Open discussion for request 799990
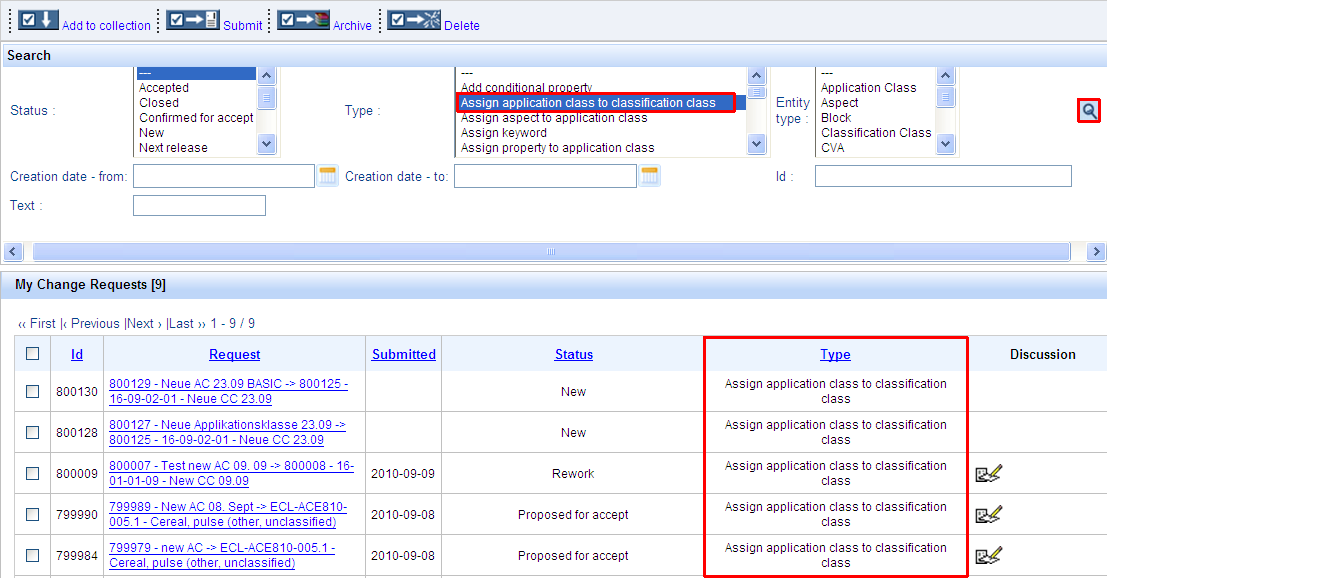 pyautogui.click(x=988, y=515)
